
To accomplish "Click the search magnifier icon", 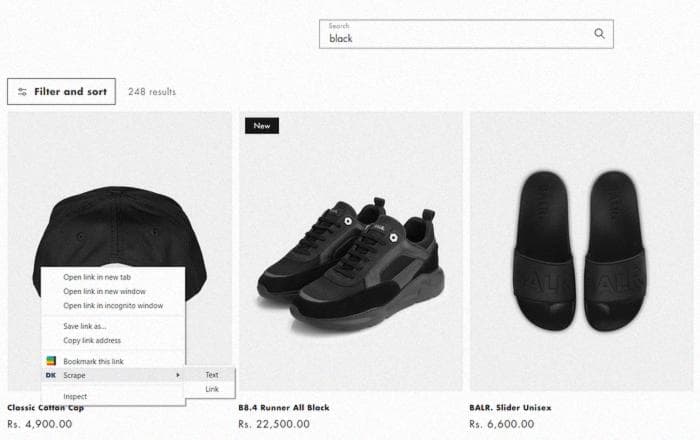I will [599, 33].
